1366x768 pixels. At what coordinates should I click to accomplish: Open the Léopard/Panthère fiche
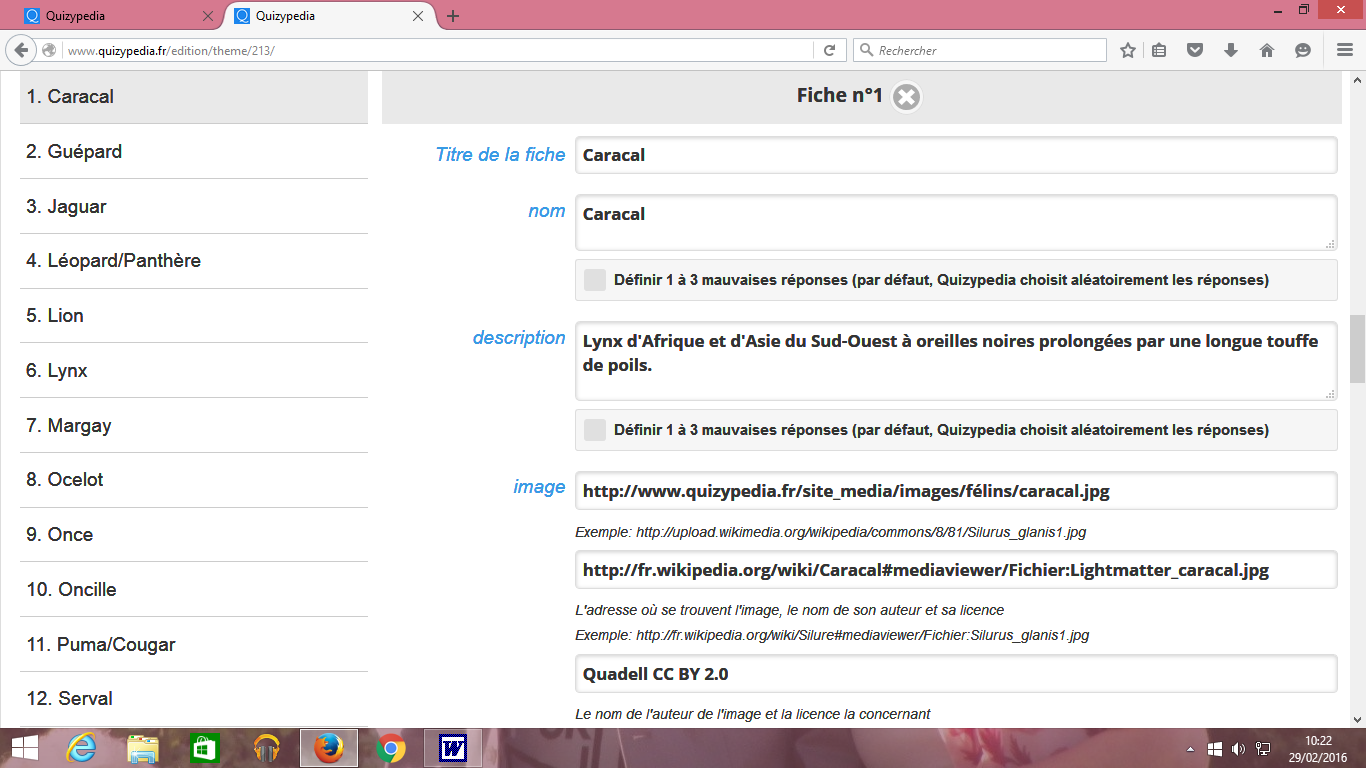click(194, 261)
